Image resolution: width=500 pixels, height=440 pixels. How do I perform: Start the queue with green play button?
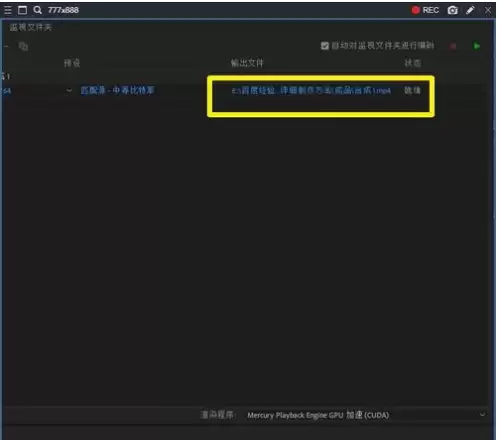click(x=477, y=46)
